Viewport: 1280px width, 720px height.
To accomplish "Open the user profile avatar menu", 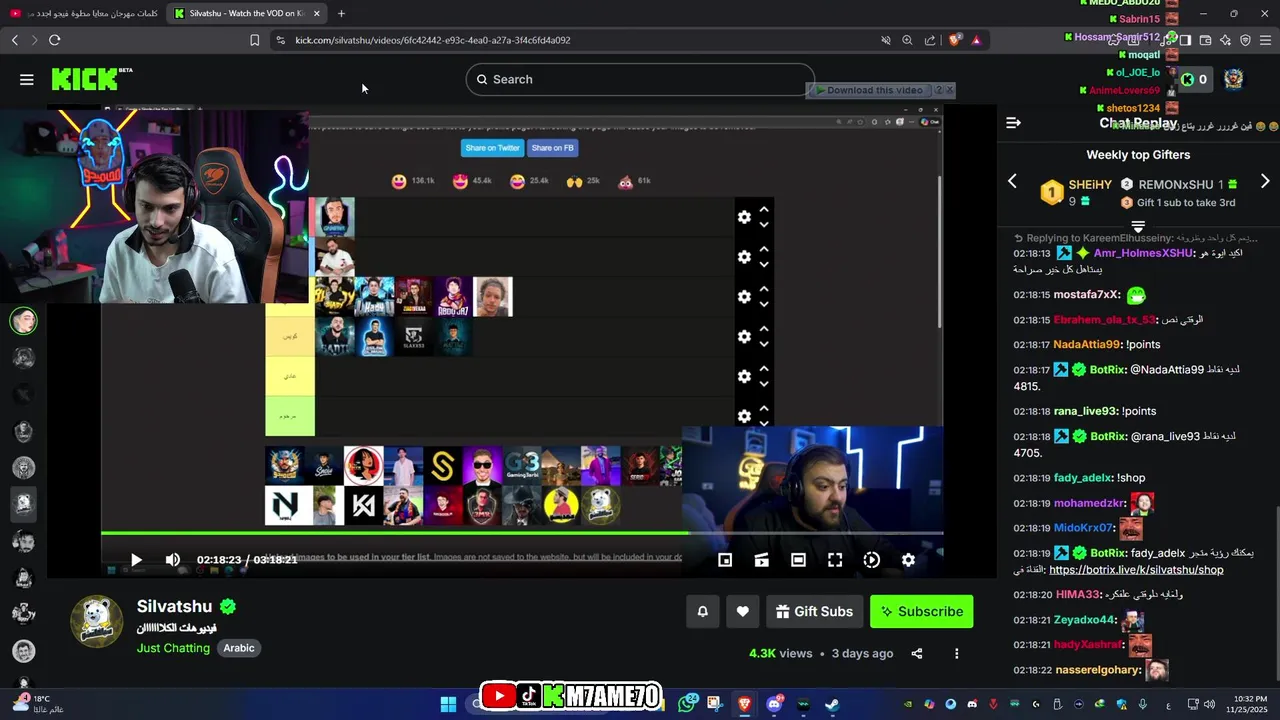I will (1234, 79).
